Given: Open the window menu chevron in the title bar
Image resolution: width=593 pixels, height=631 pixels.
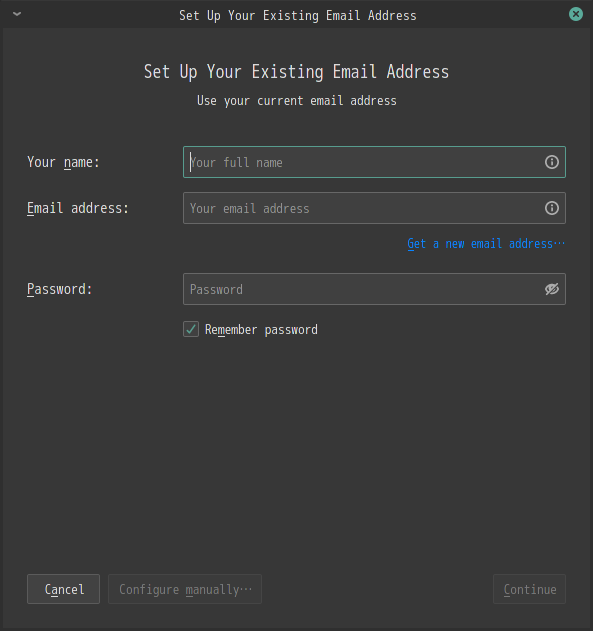Looking at the screenshot, I should pyautogui.click(x=17, y=14).
